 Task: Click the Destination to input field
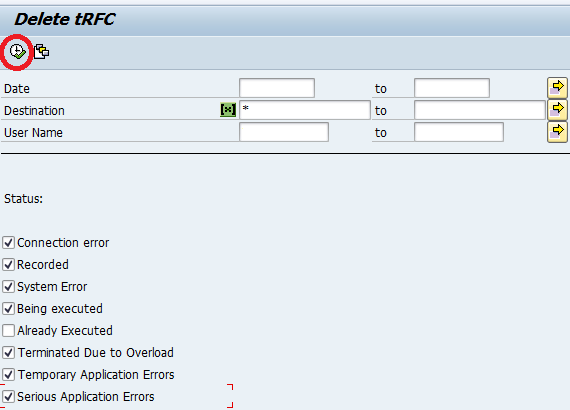coord(480,110)
